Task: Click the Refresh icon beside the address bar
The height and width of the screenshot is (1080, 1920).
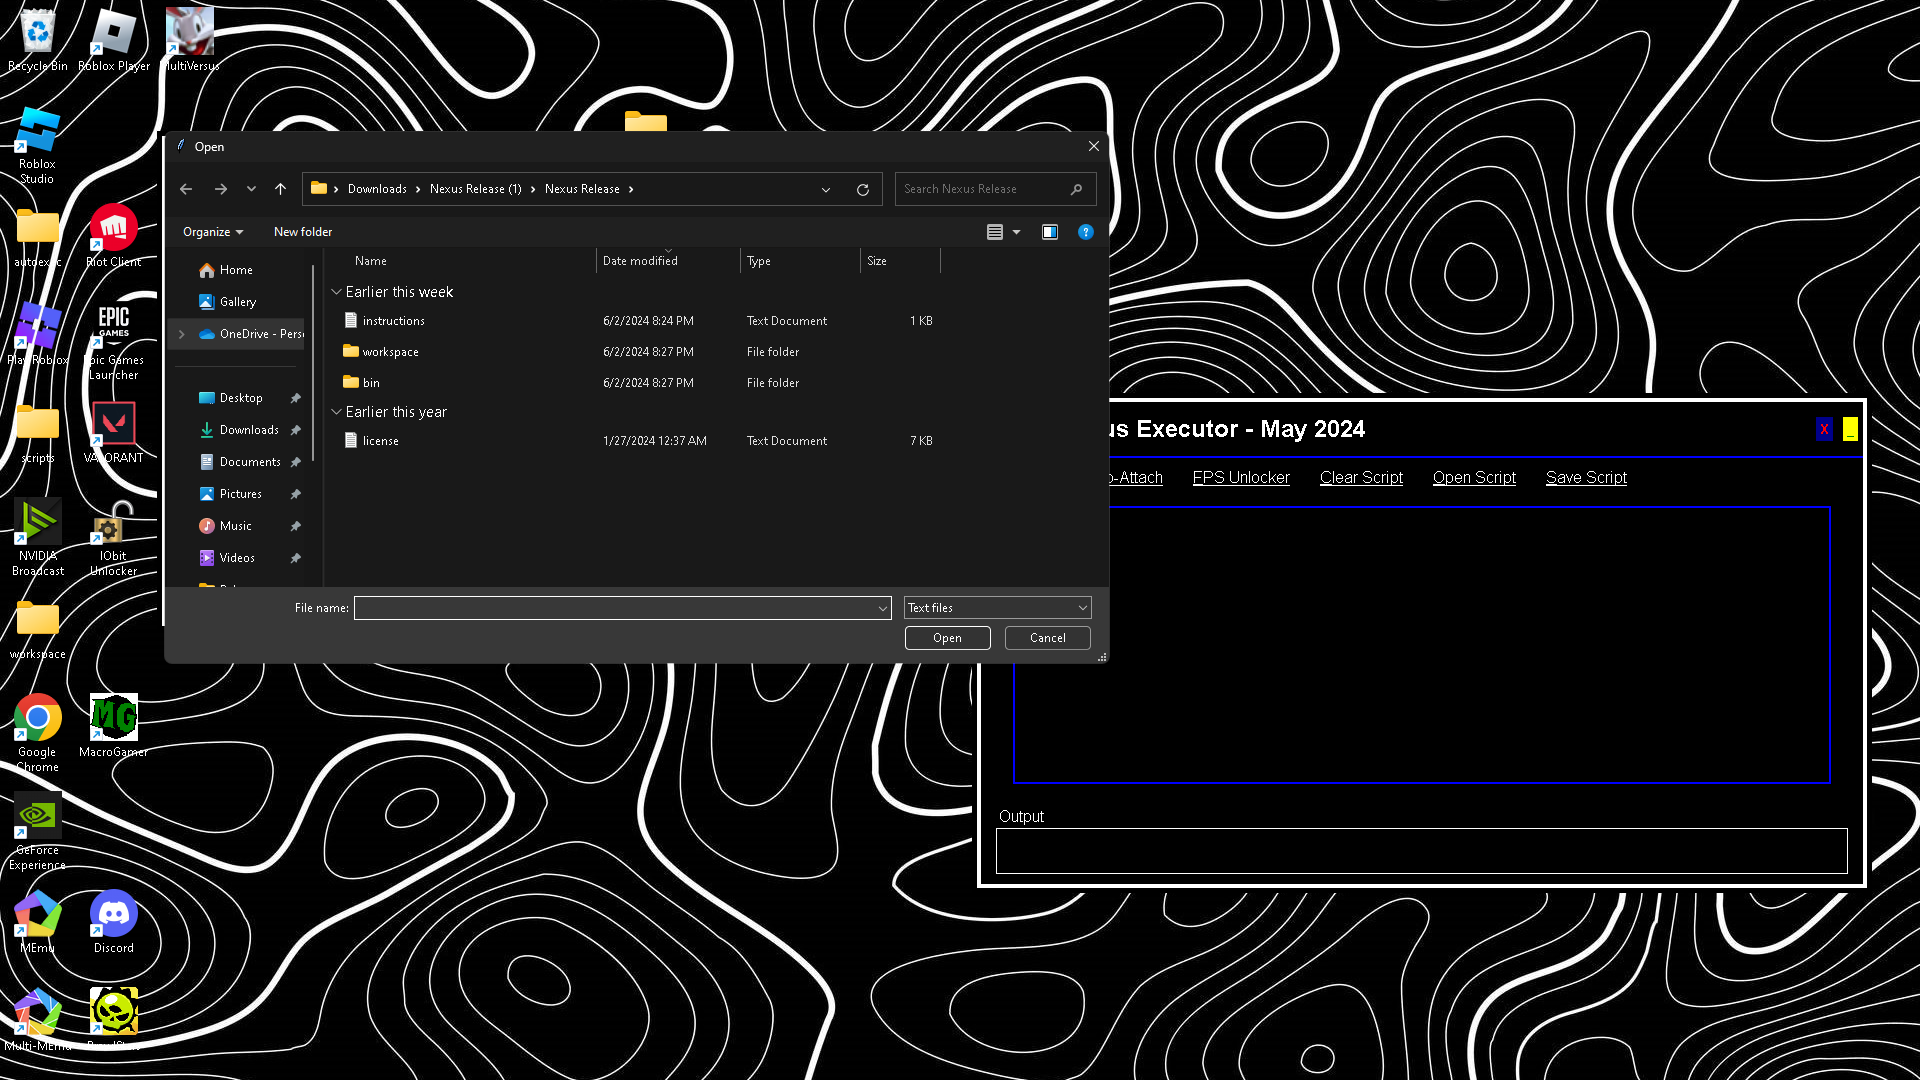Action: click(x=863, y=189)
